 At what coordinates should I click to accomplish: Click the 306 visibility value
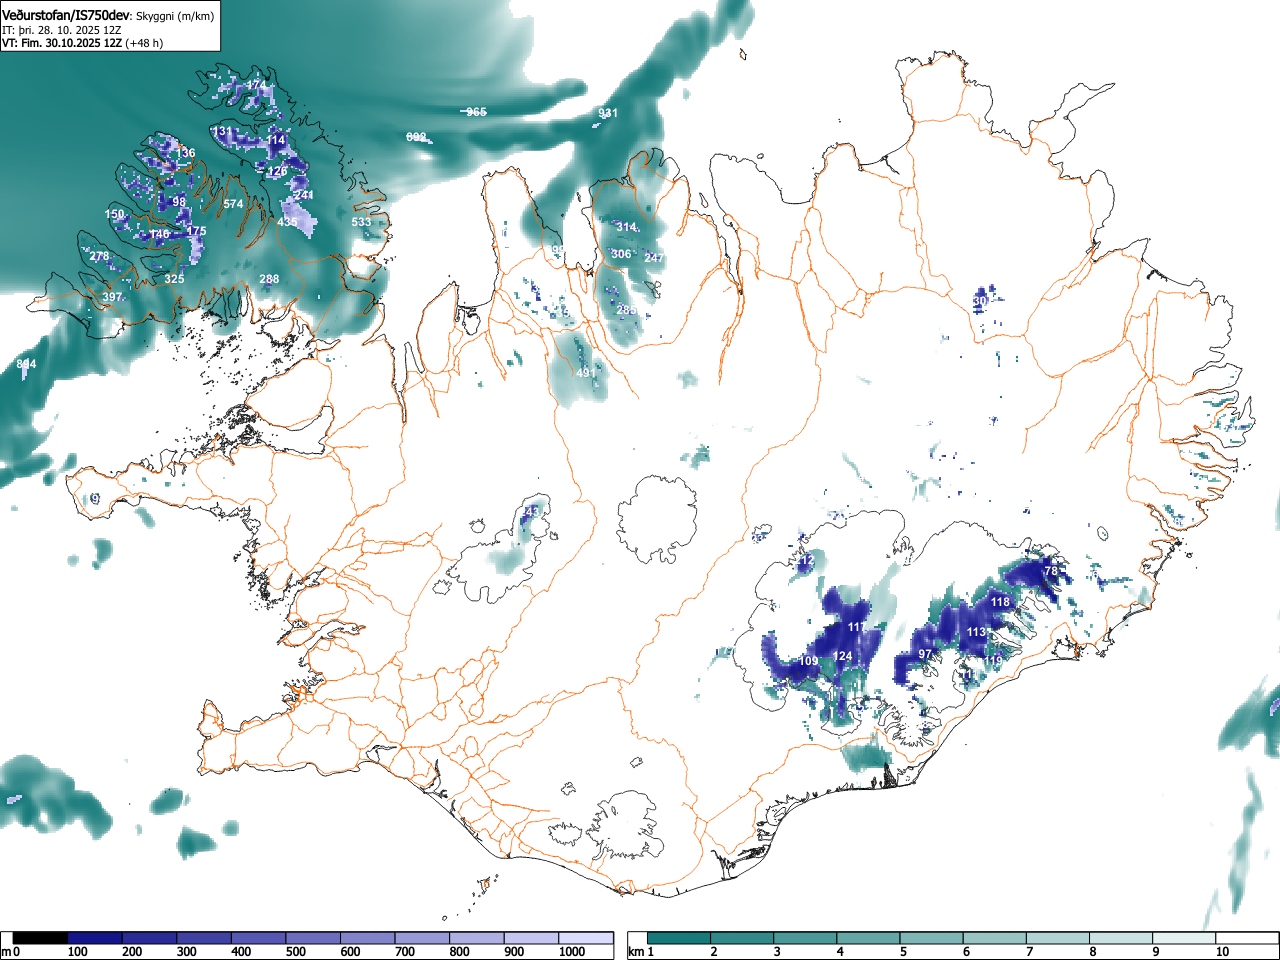621,254
